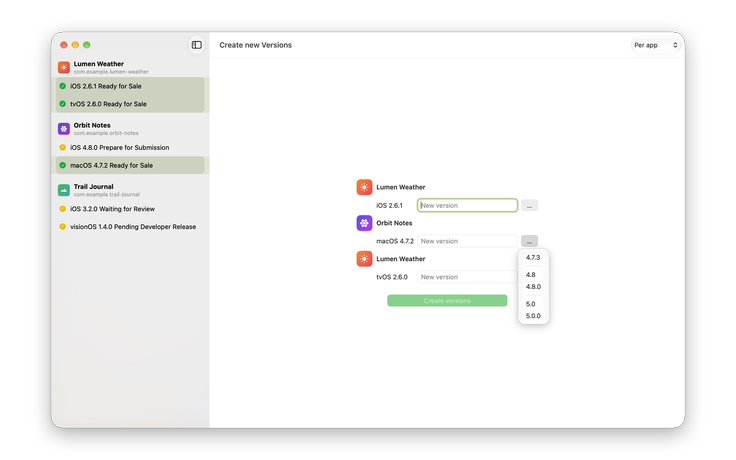
Task: Select macOS 4.7.2 Ready for Sale row
Action: pos(130,165)
